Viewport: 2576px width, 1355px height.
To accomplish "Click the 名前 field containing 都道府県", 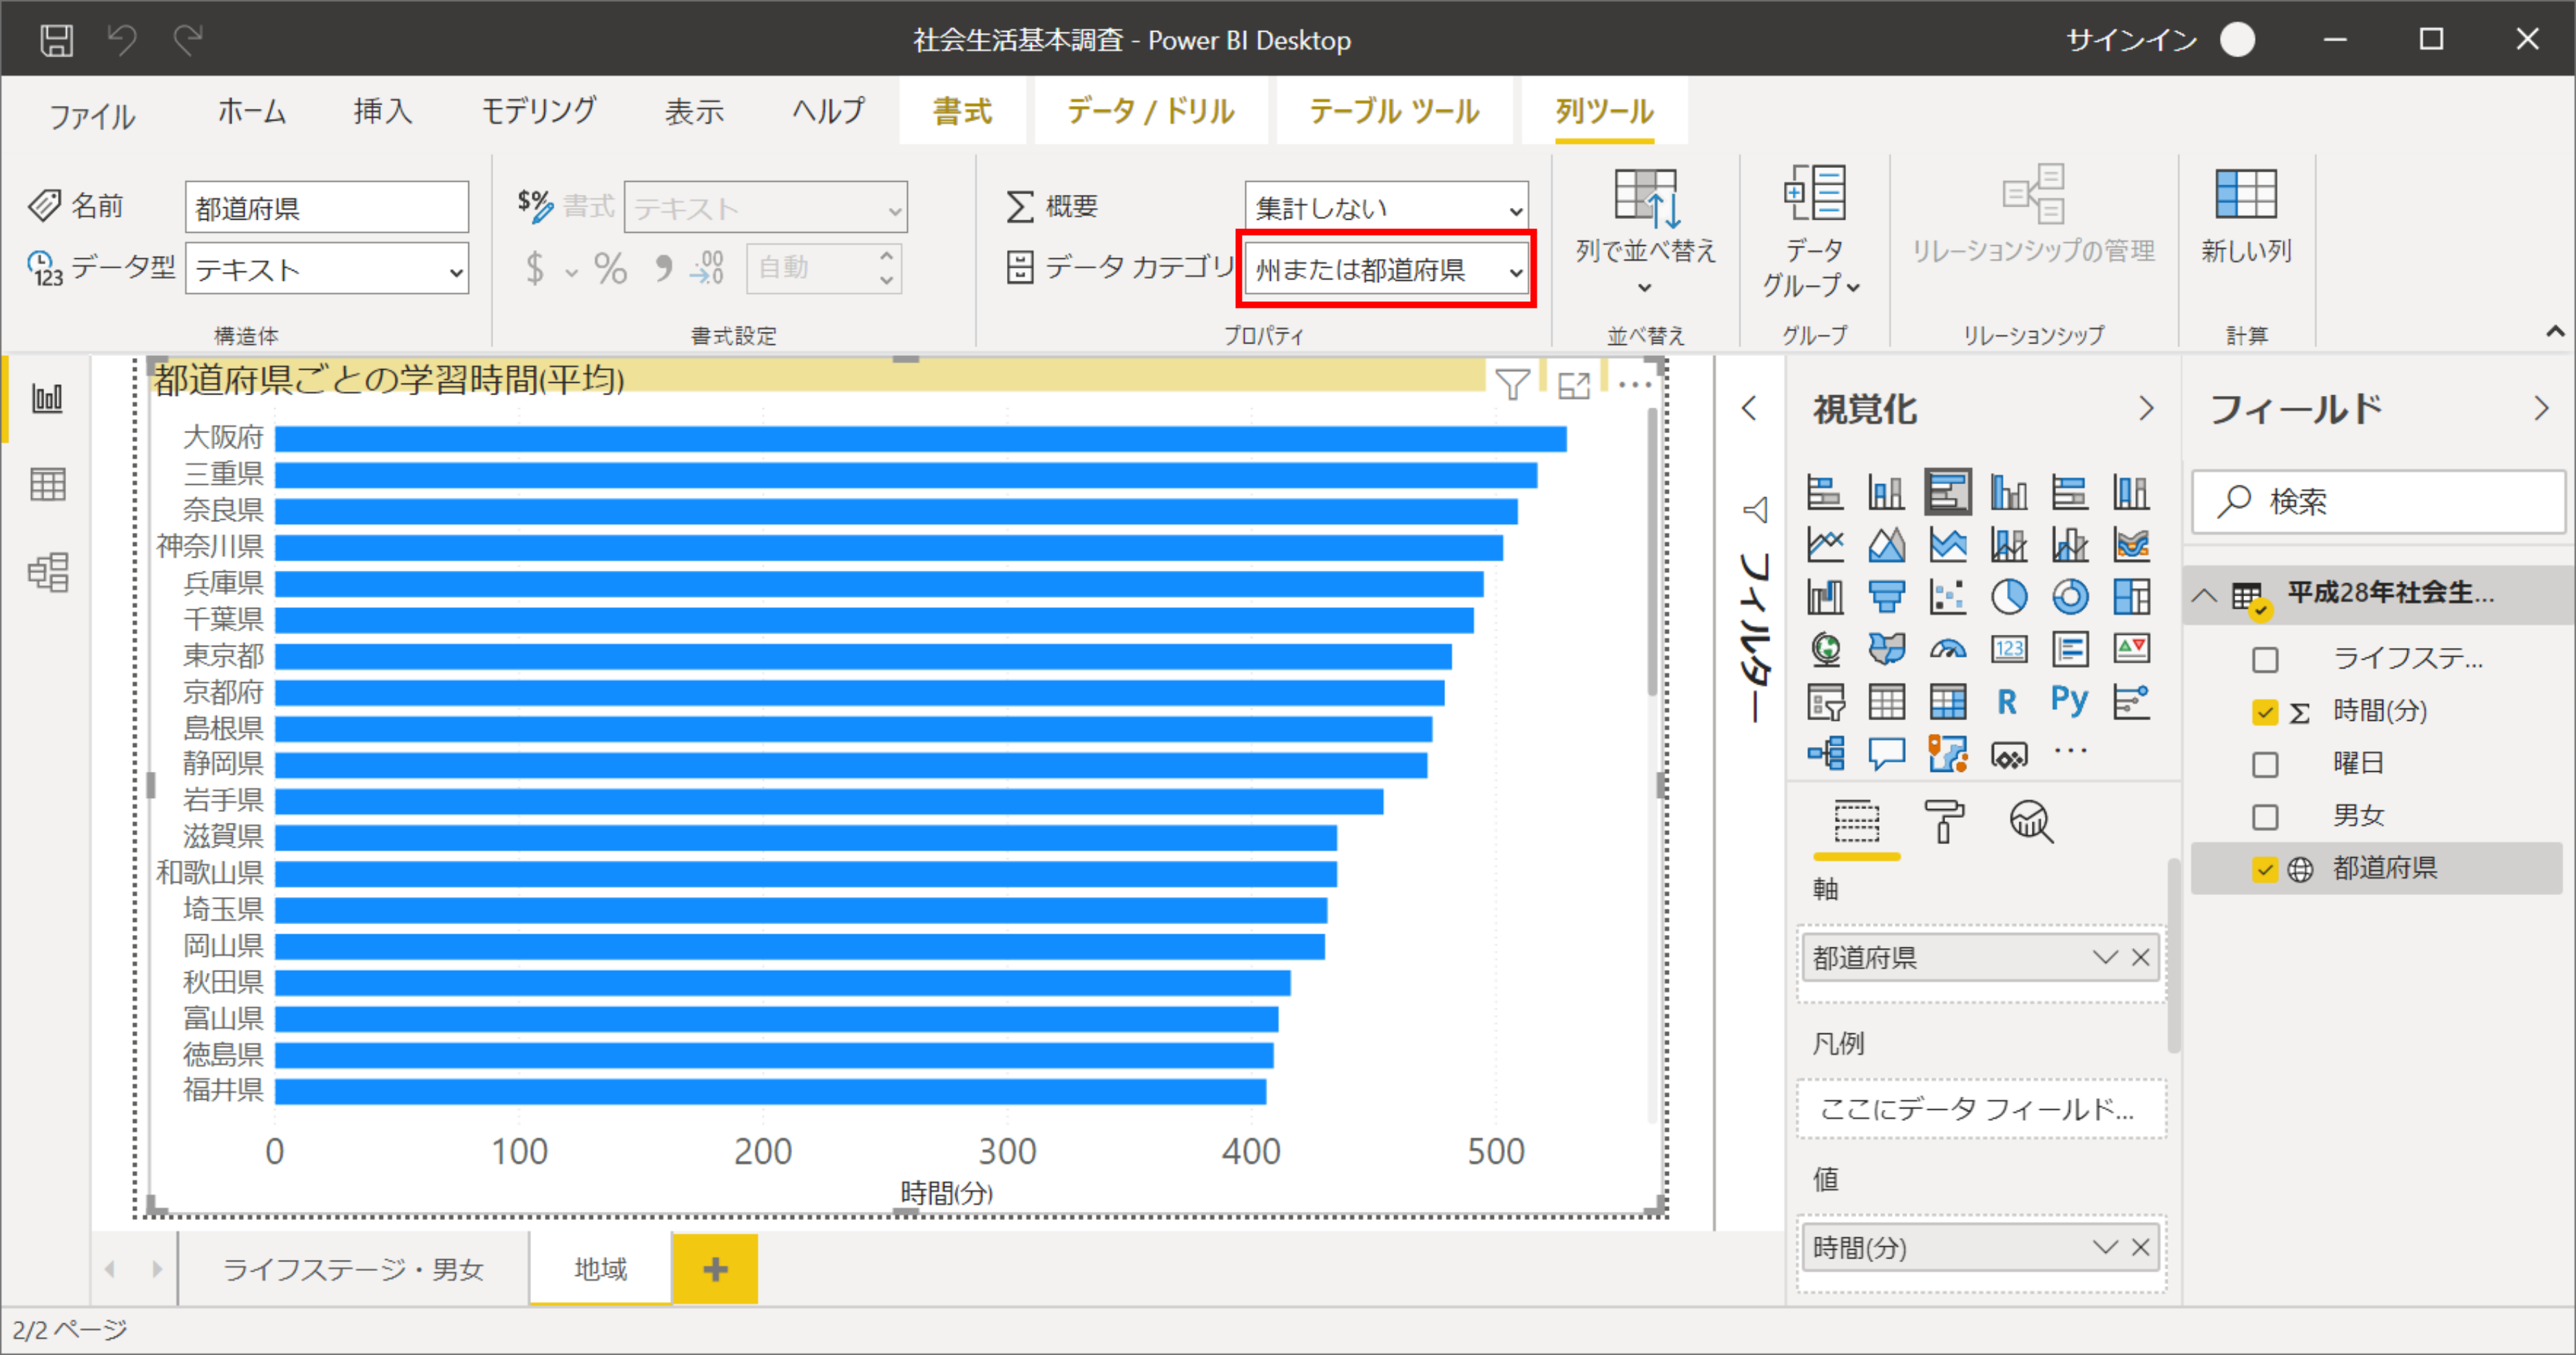I will click(x=327, y=207).
